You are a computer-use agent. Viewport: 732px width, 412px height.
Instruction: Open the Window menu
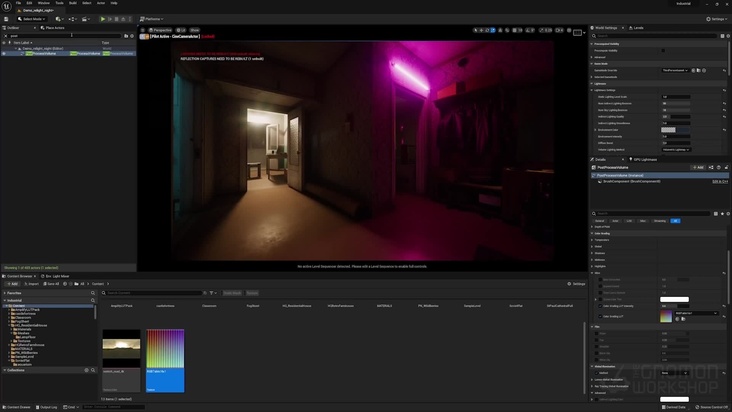click(x=43, y=3)
